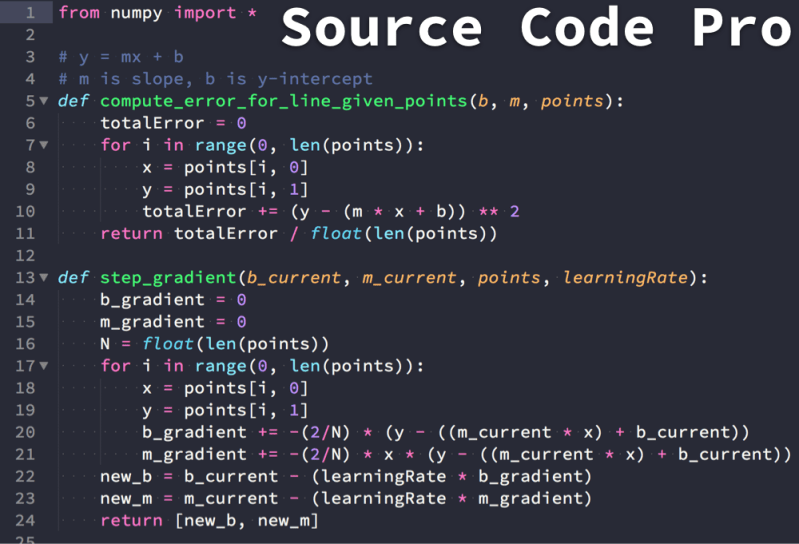Click 'b_gradient +=' statement on line 20
This screenshot has height=544, width=799.
(x=446, y=432)
